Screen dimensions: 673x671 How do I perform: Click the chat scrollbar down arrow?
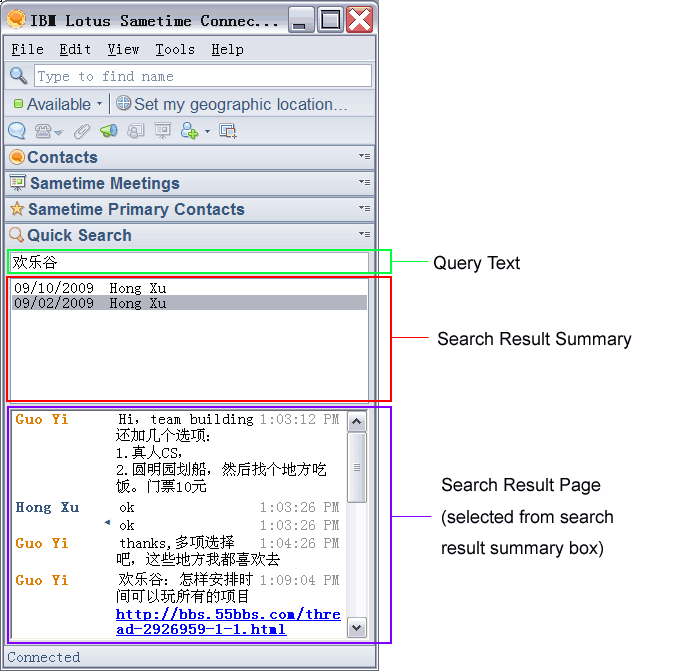tap(357, 628)
